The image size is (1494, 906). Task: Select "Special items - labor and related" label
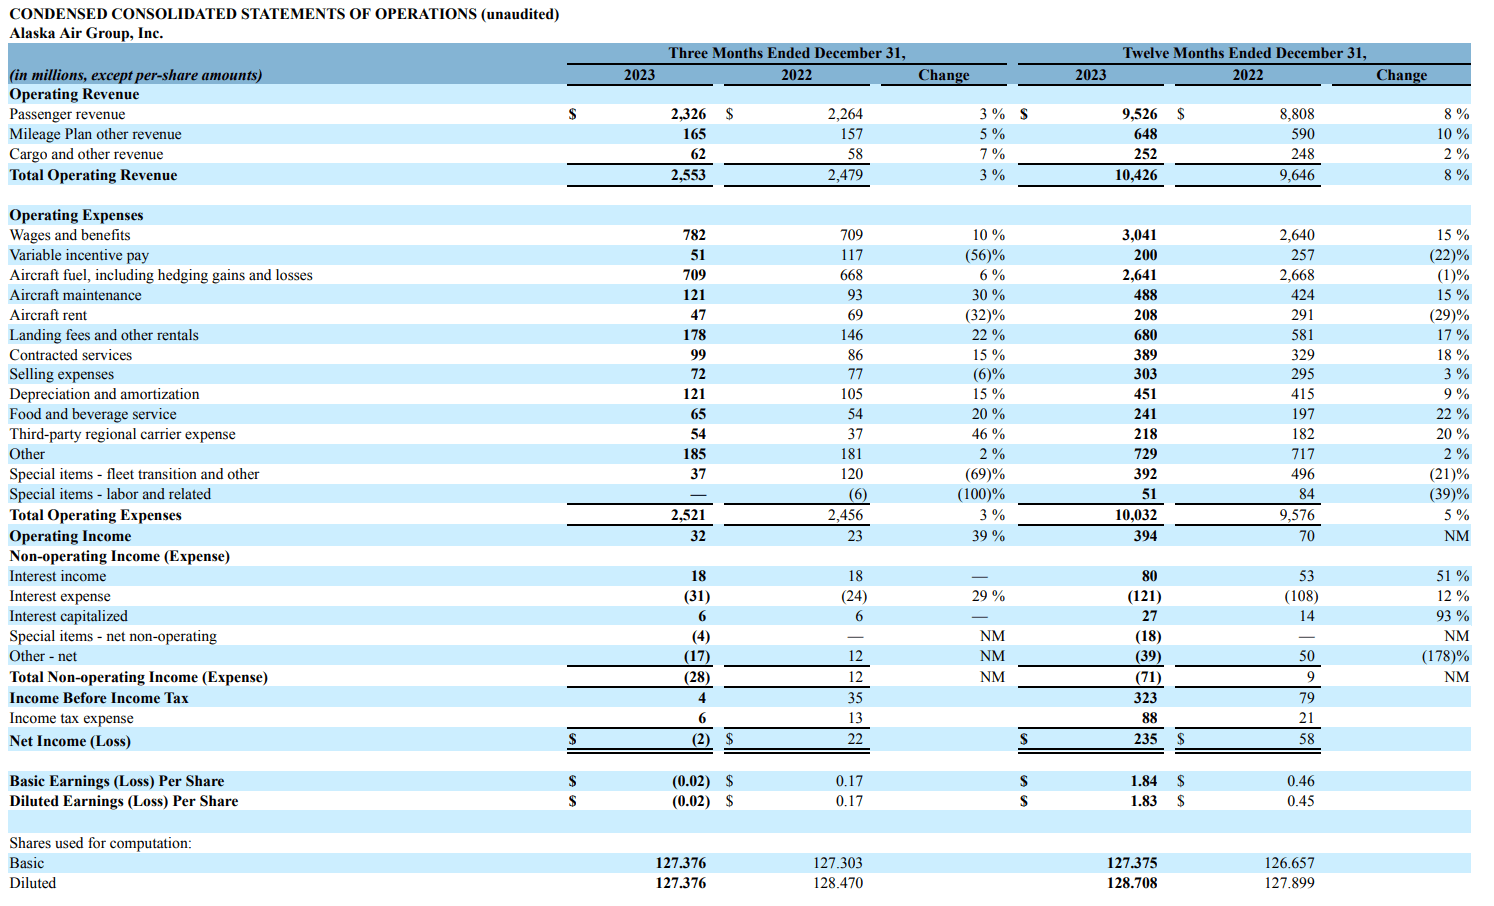click(x=110, y=494)
